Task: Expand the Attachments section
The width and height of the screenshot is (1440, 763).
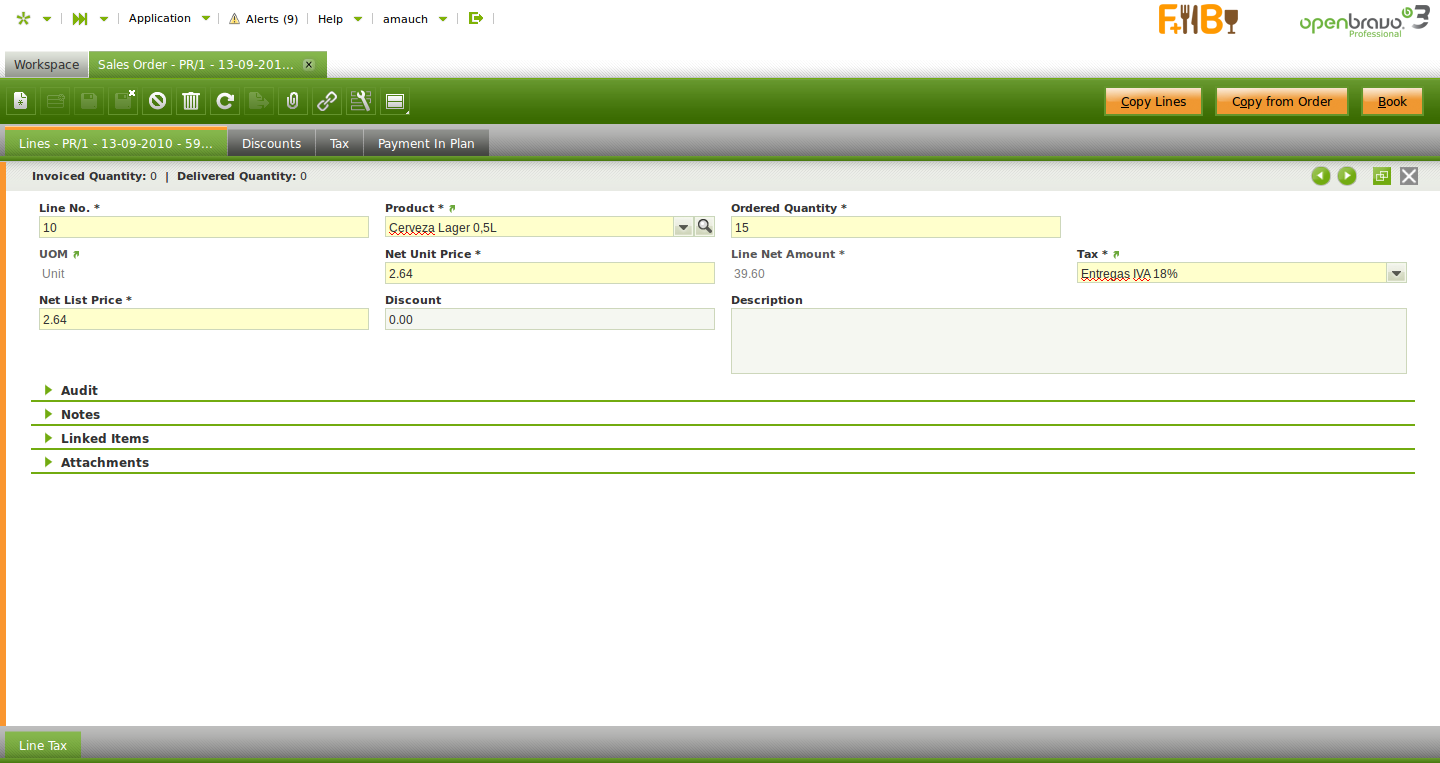Action: tap(104, 462)
